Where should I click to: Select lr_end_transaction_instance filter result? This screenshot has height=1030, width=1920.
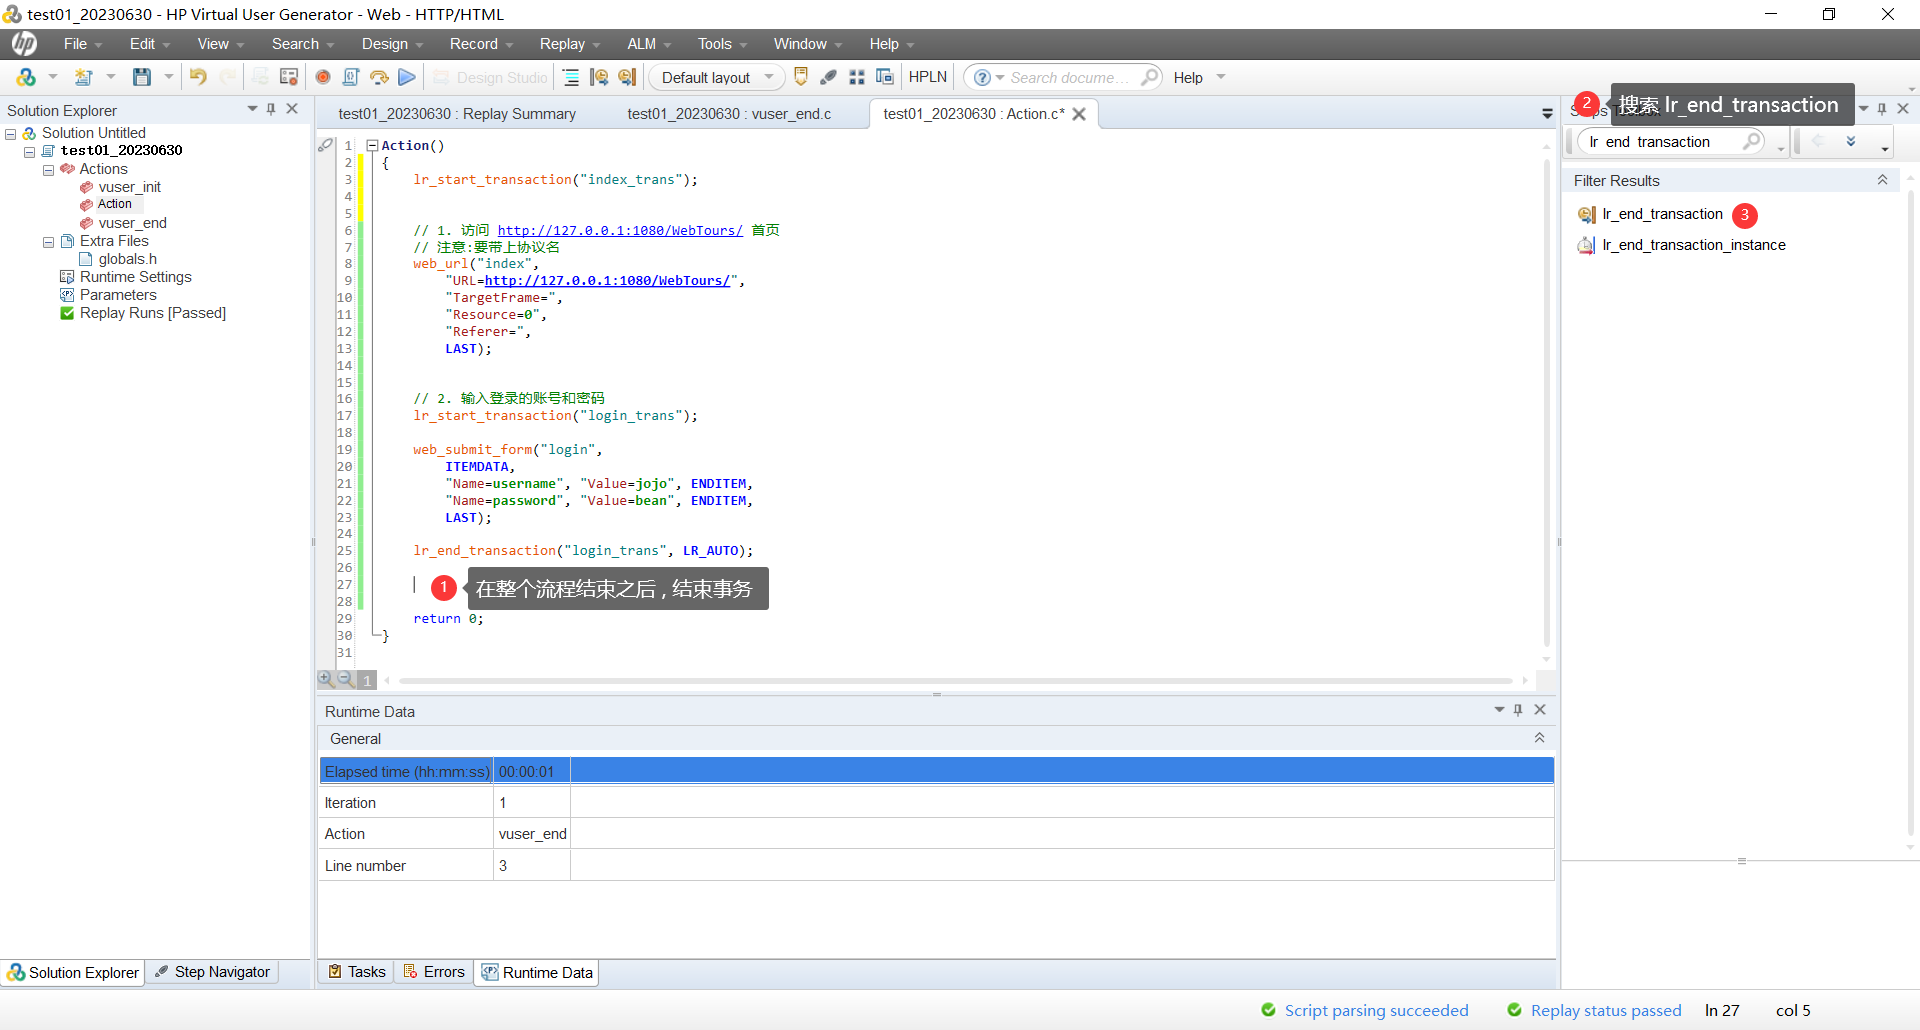coord(1693,245)
